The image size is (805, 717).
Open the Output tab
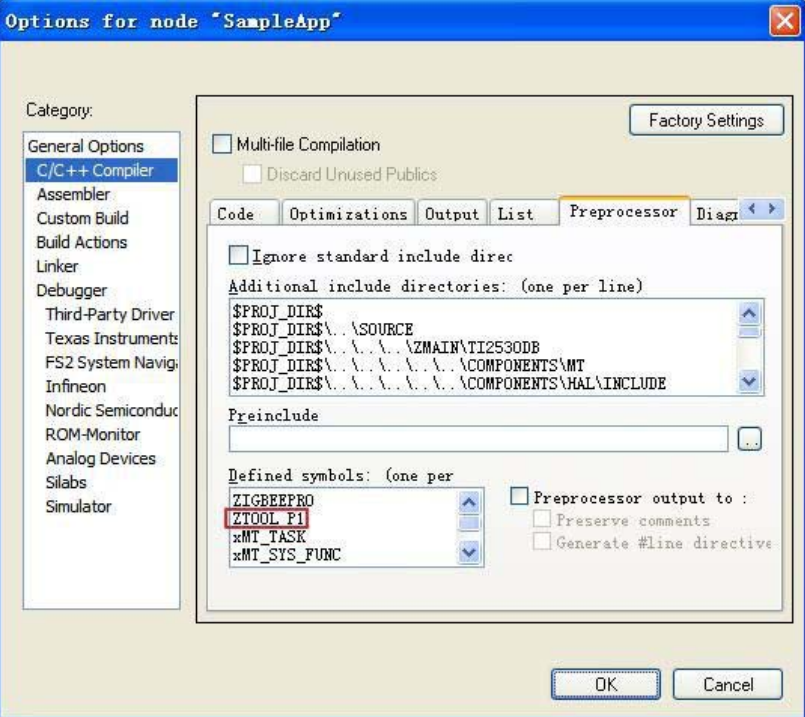[x=453, y=214]
